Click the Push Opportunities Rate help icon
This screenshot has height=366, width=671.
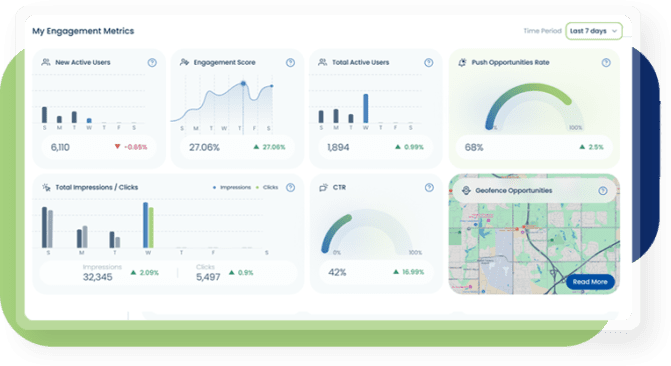tap(606, 62)
